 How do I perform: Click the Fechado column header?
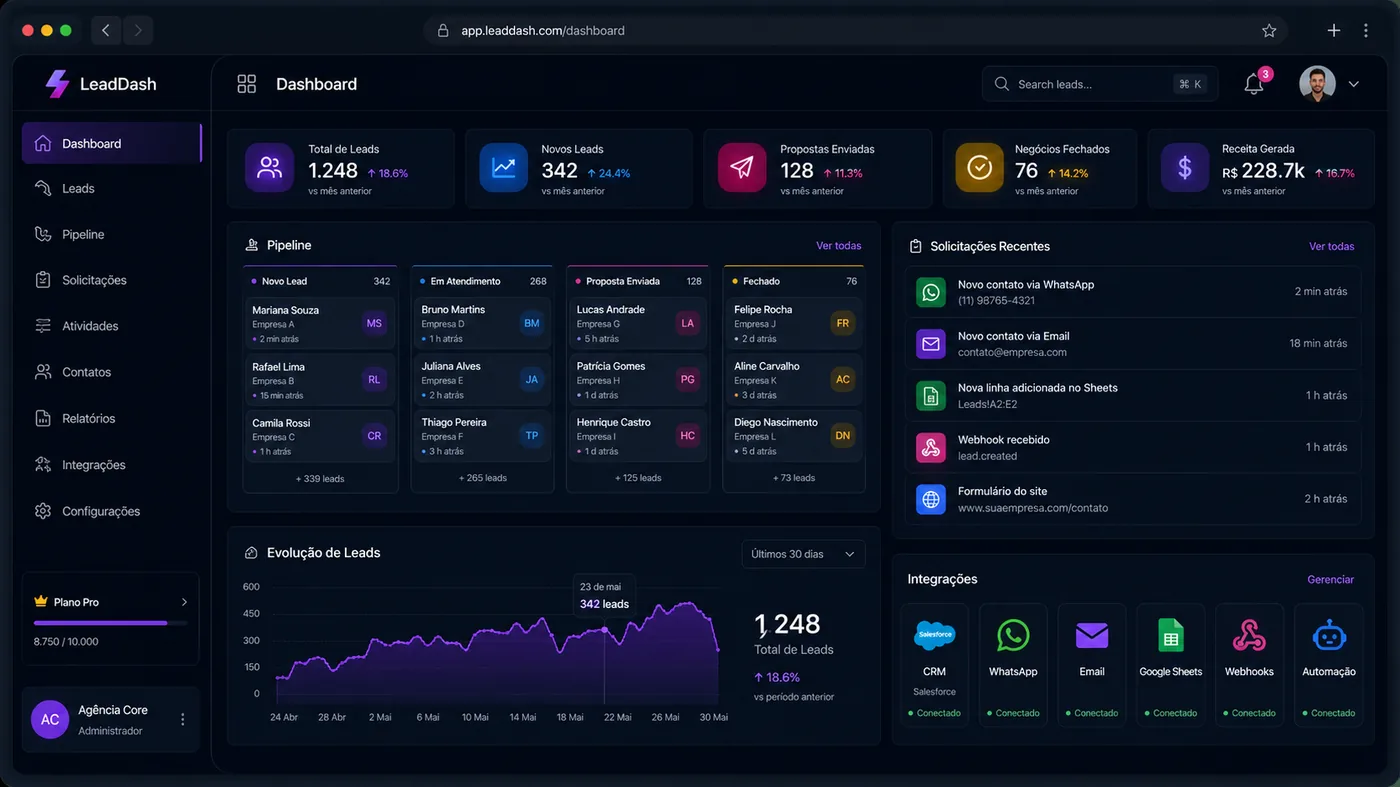click(x=794, y=281)
